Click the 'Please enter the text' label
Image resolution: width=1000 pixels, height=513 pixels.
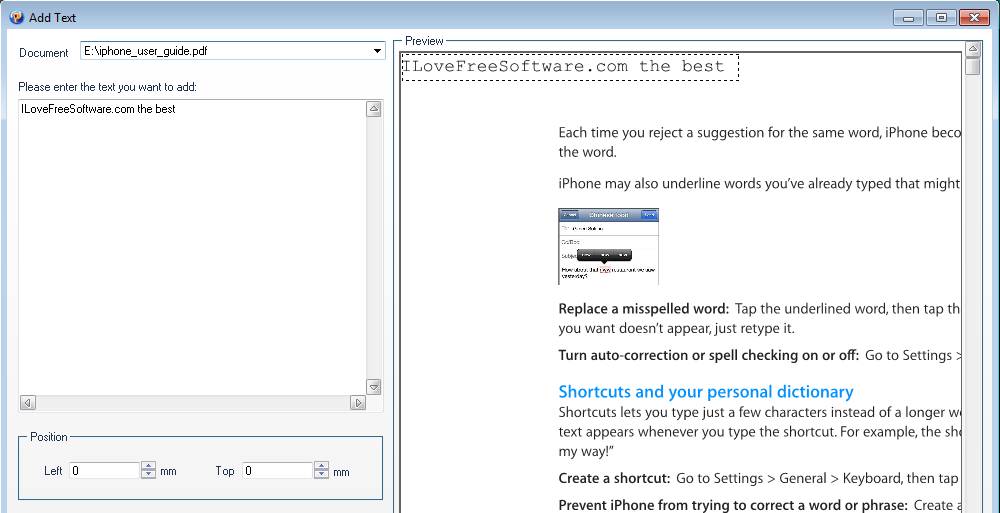107,87
